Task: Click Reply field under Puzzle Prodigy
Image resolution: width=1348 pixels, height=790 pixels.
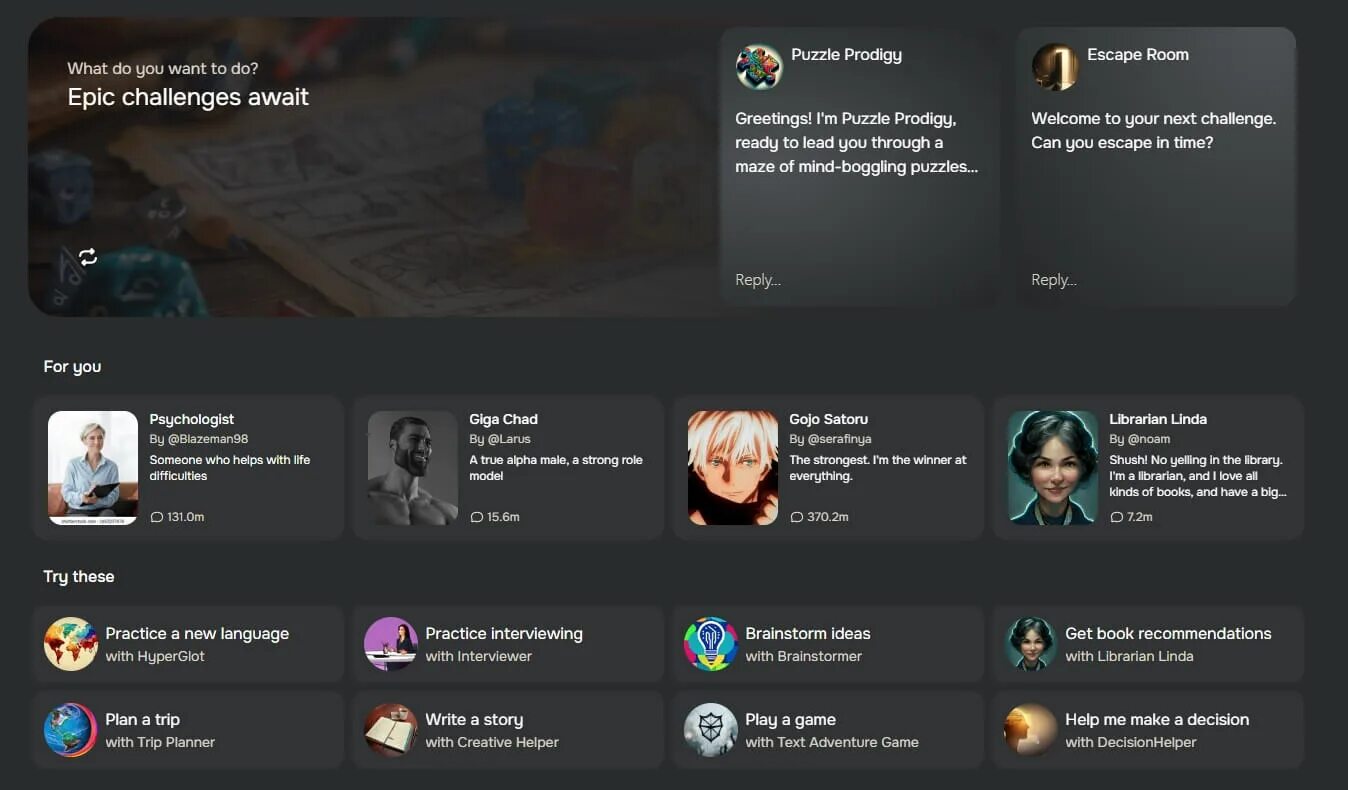Action: coord(860,280)
